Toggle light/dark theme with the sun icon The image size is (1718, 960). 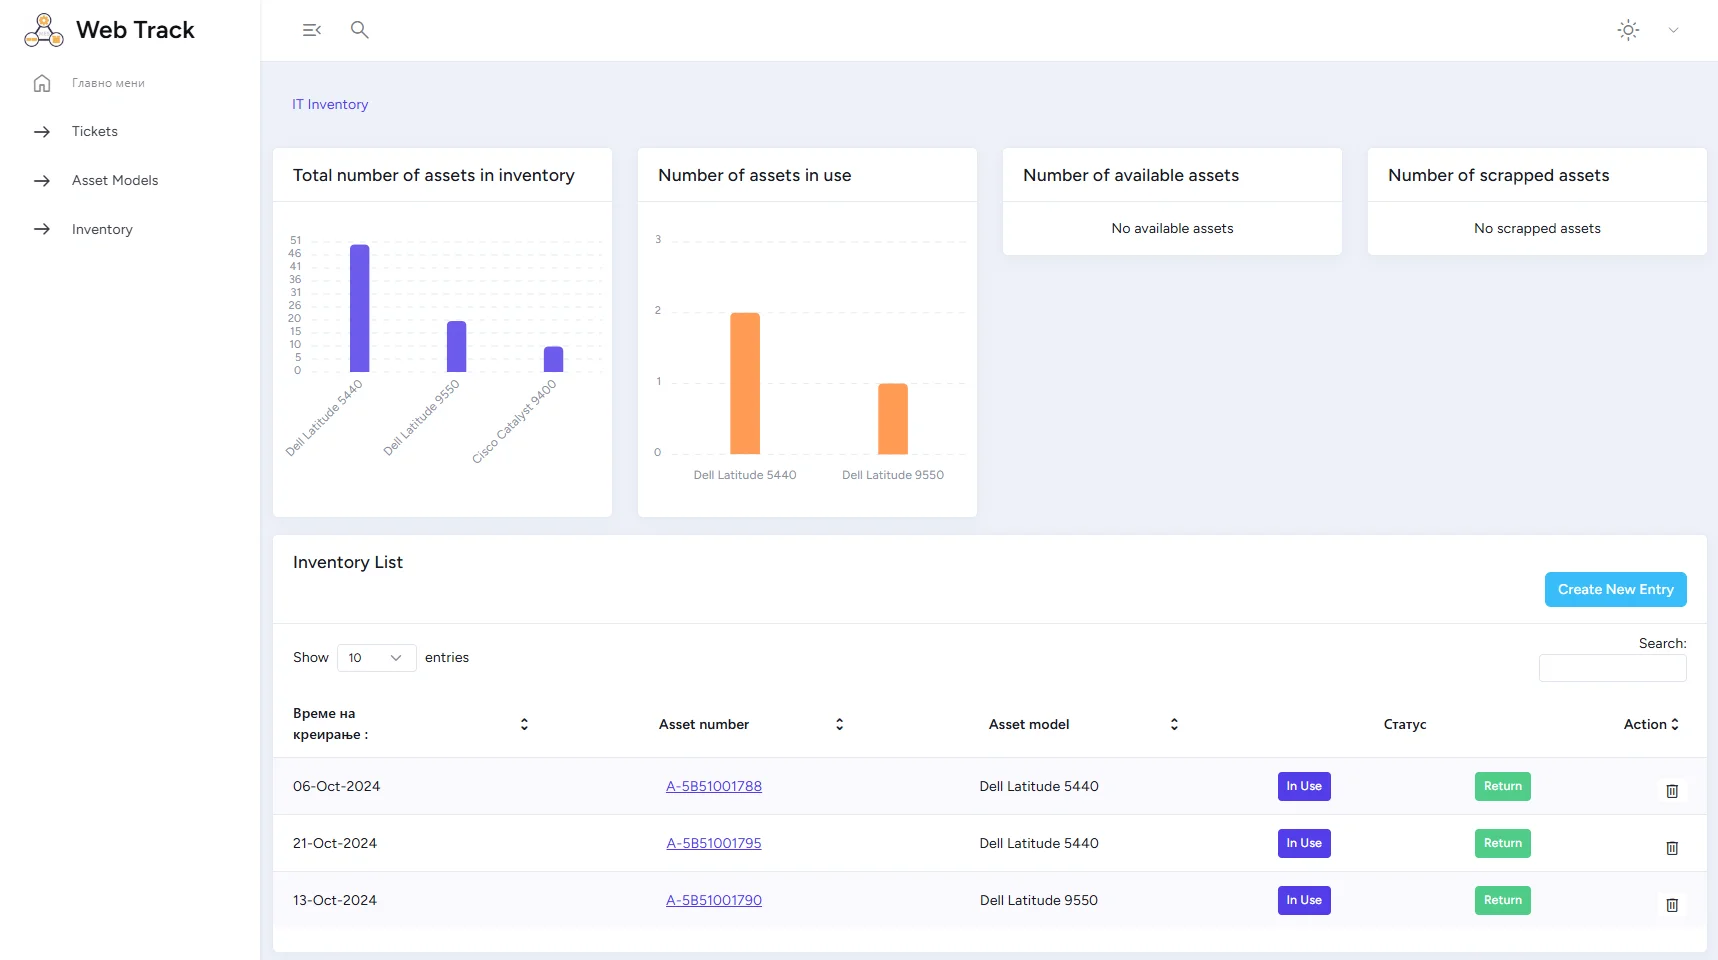click(x=1628, y=30)
